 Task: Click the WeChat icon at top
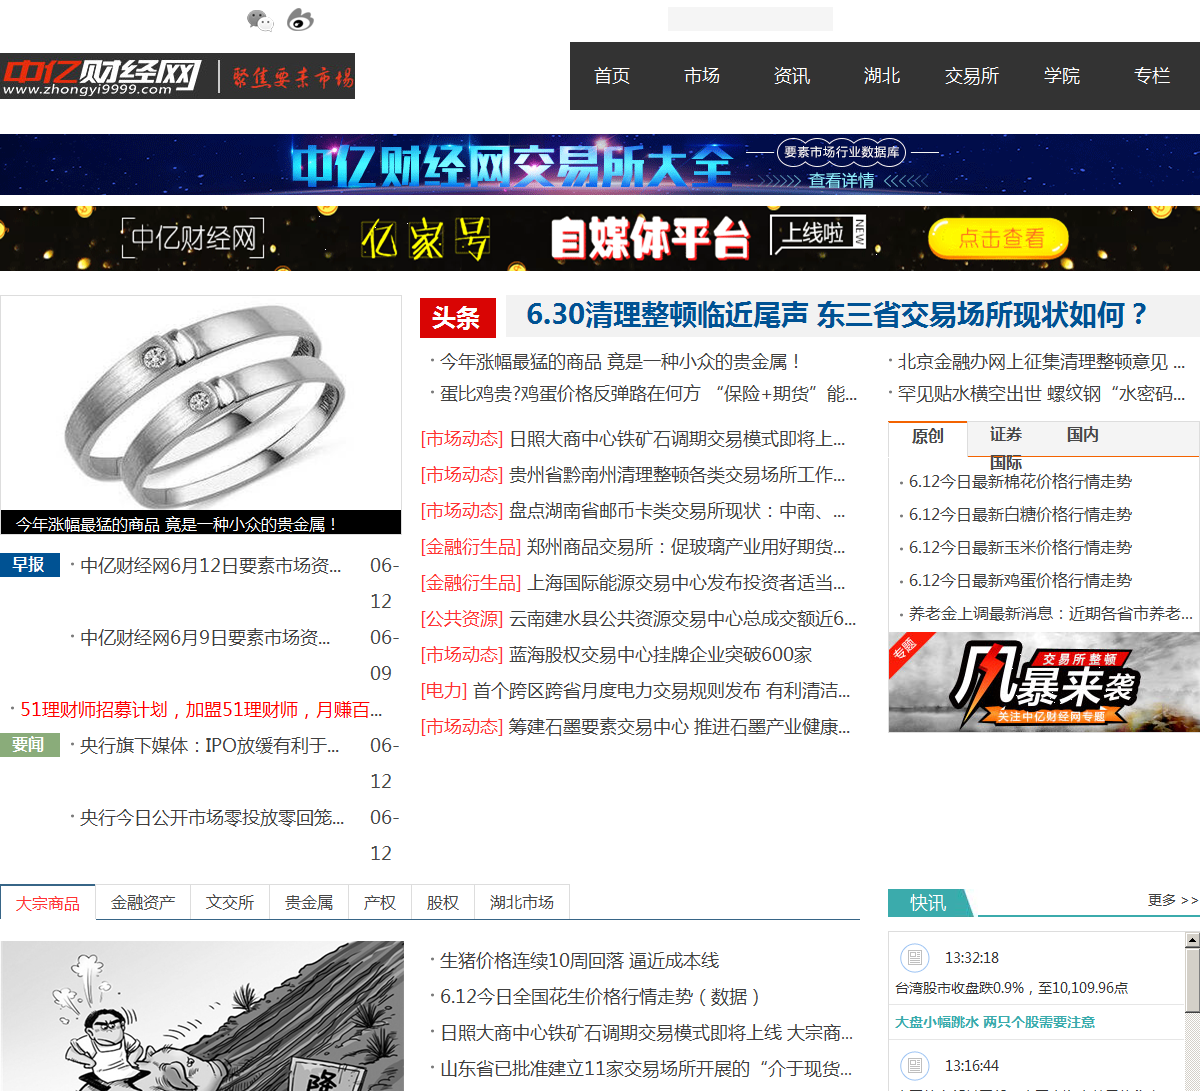tap(260, 20)
